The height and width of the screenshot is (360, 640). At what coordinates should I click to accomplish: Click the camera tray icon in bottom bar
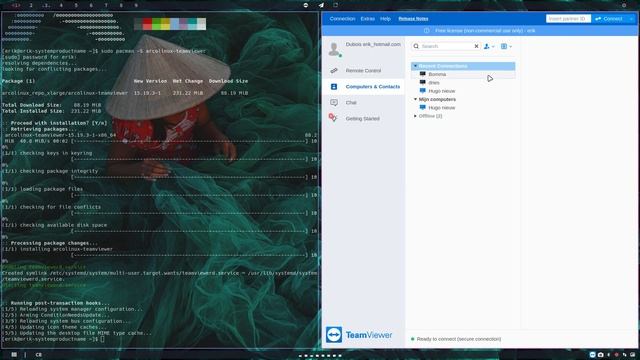point(600,355)
